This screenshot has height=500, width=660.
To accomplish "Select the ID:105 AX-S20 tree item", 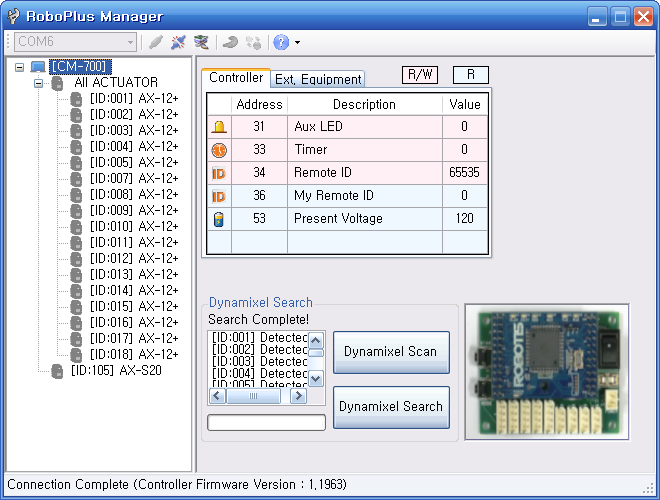I will tap(116, 370).
